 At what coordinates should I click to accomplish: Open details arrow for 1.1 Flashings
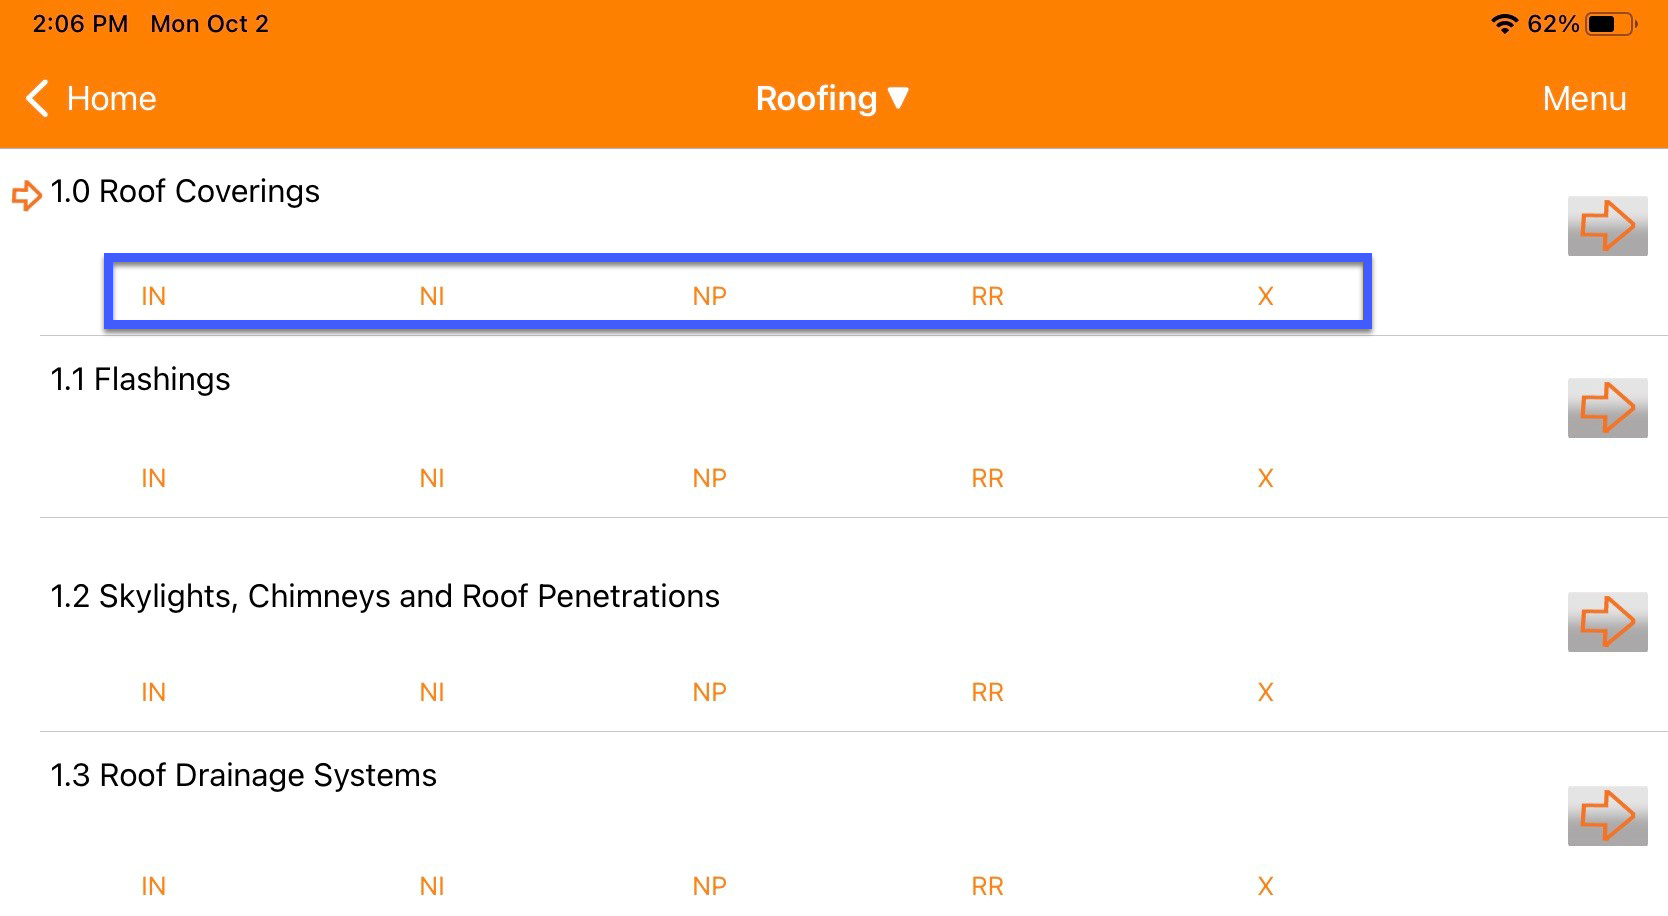[1607, 407]
